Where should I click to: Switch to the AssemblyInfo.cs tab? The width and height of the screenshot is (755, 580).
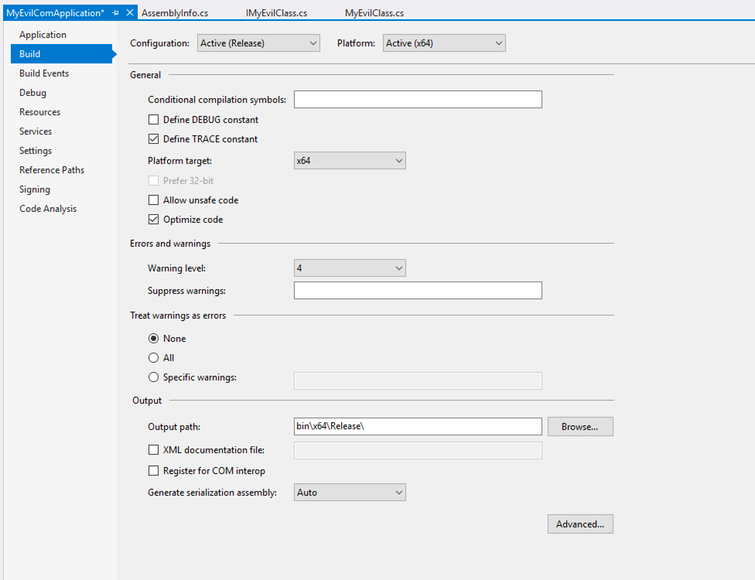pyautogui.click(x=175, y=13)
